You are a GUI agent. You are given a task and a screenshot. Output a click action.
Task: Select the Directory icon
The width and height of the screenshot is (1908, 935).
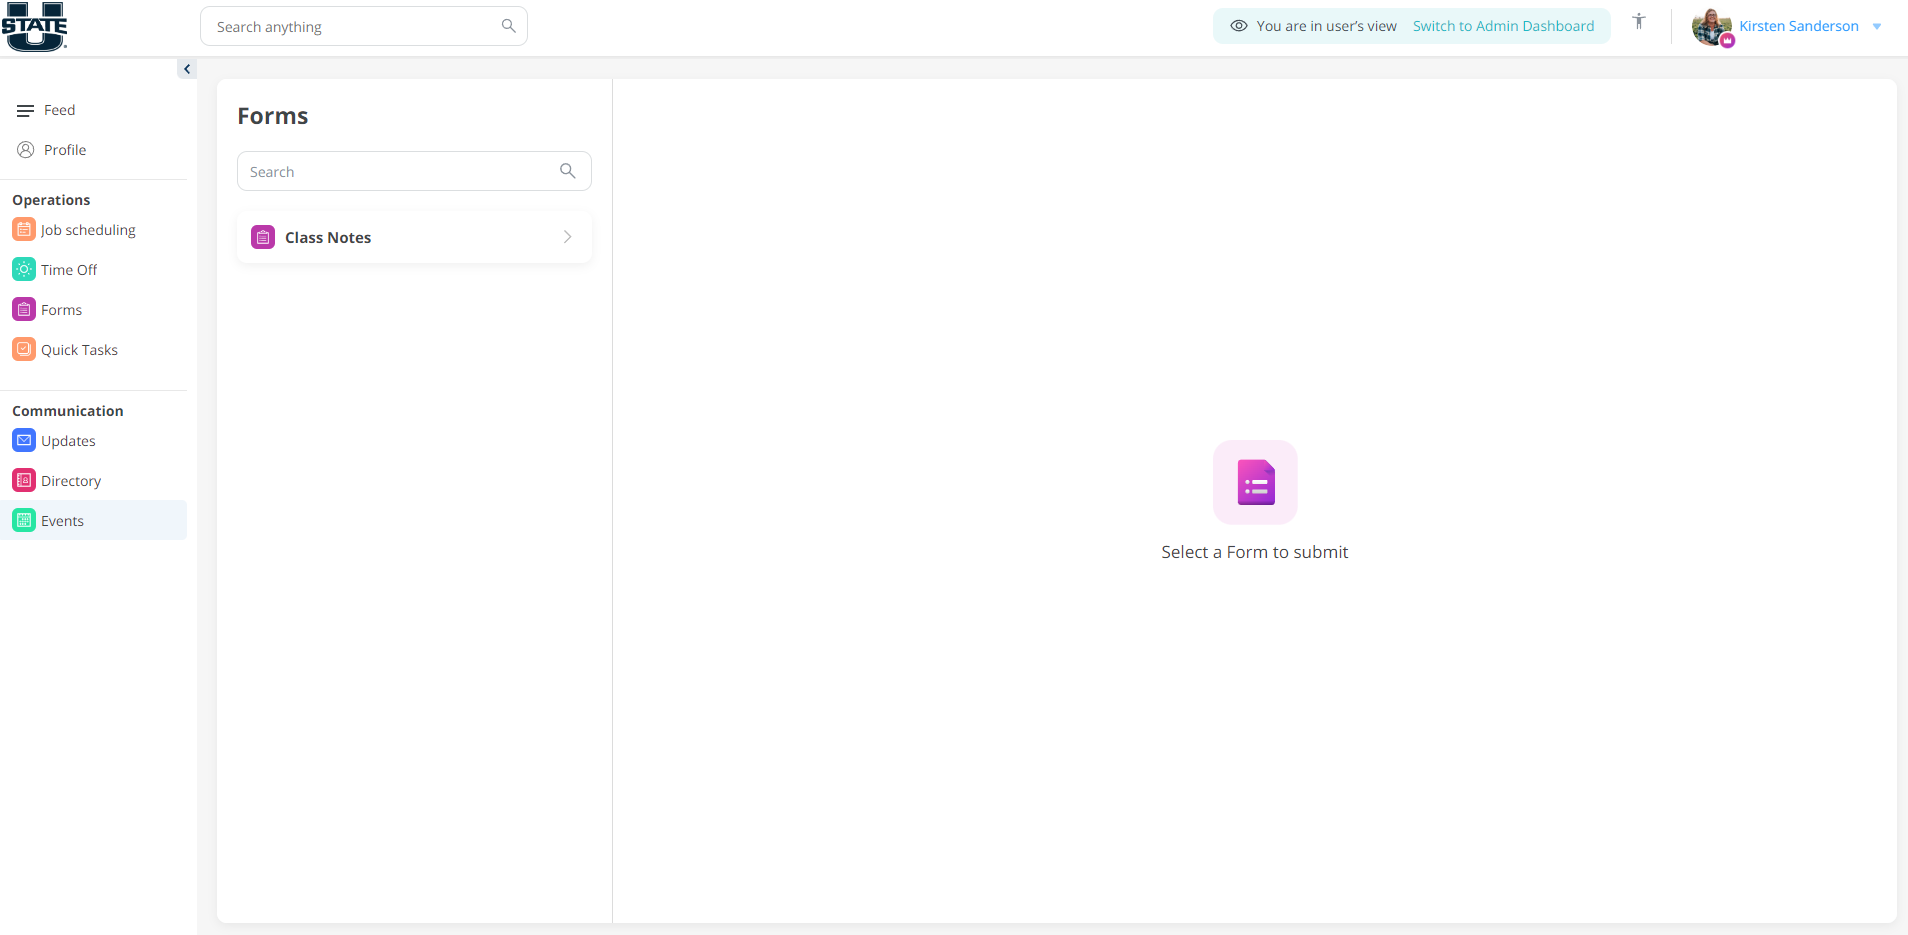pyautogui.click(x=23, y=480)
